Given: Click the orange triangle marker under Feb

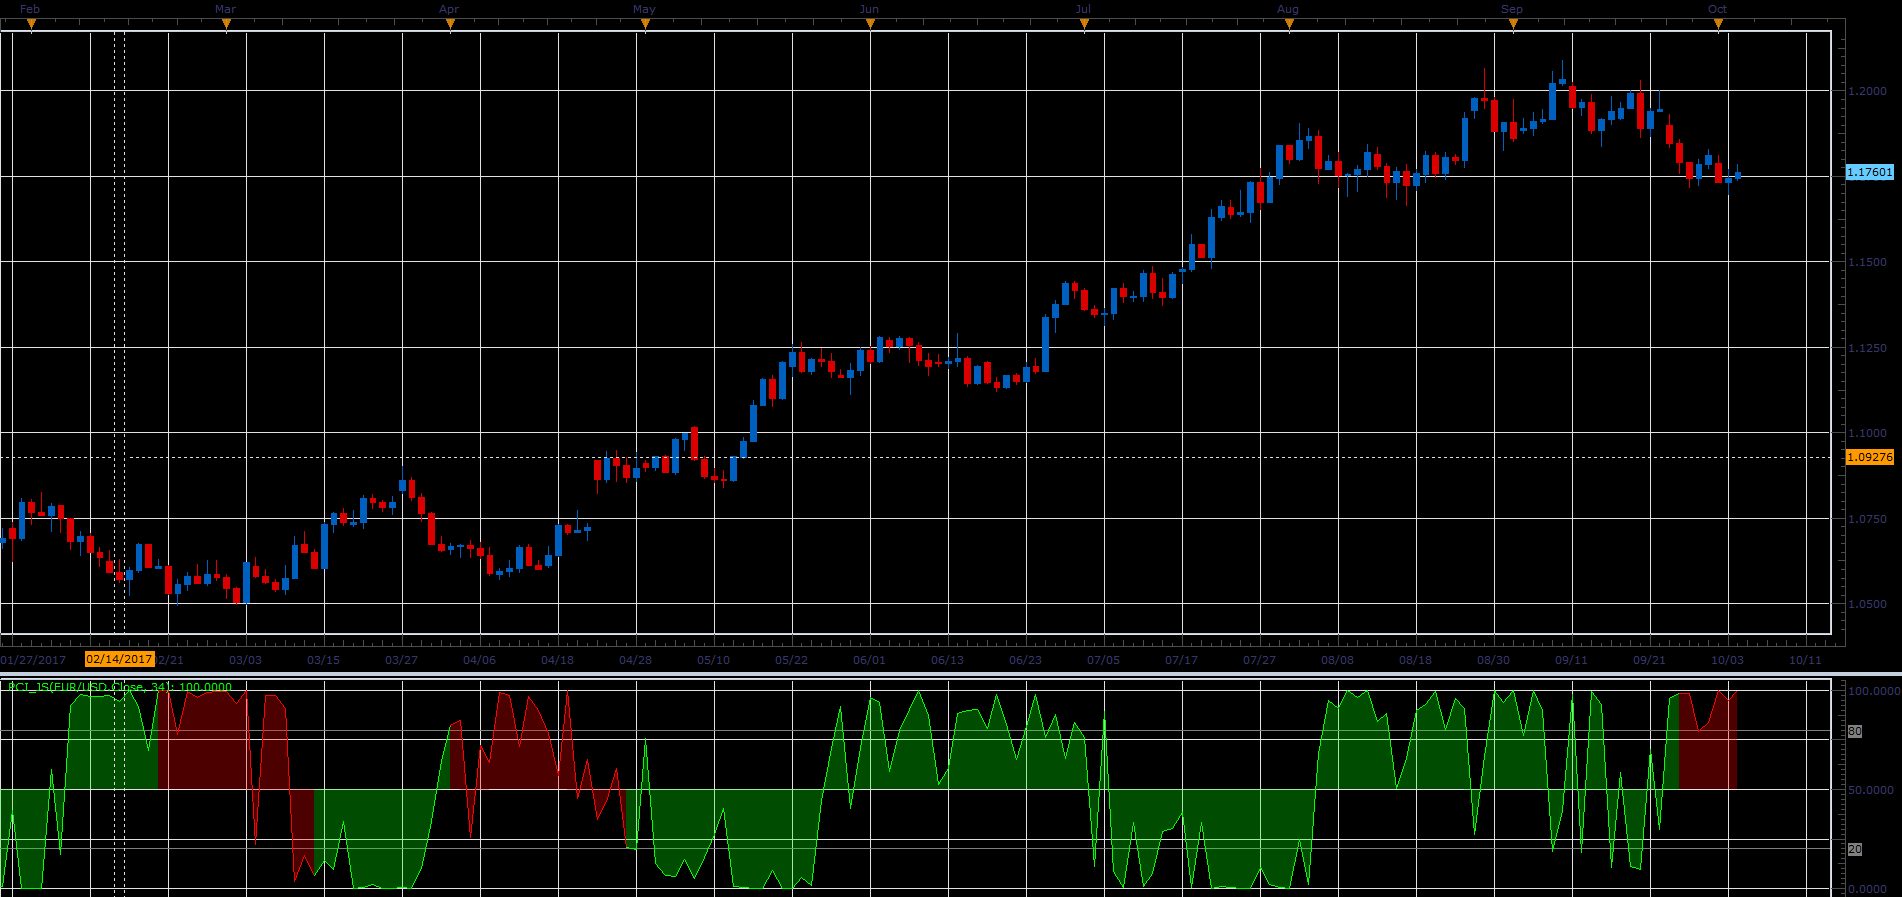Looking at the screenshot, I should [31, 26].
